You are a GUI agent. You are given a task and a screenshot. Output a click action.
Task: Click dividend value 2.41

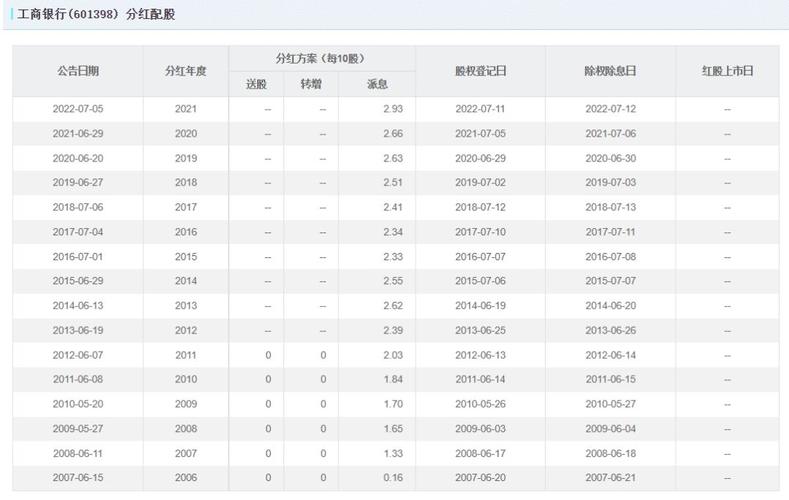(x=393, y=207)
